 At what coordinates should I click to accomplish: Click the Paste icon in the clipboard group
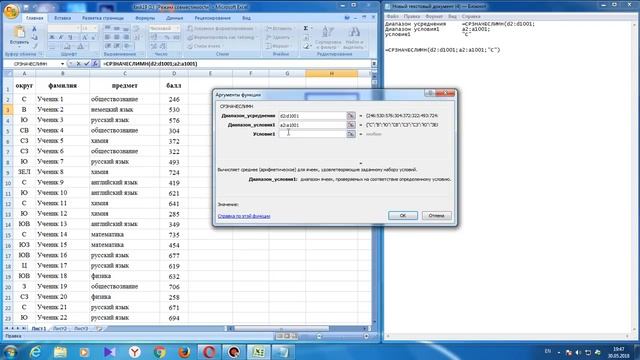19,32
